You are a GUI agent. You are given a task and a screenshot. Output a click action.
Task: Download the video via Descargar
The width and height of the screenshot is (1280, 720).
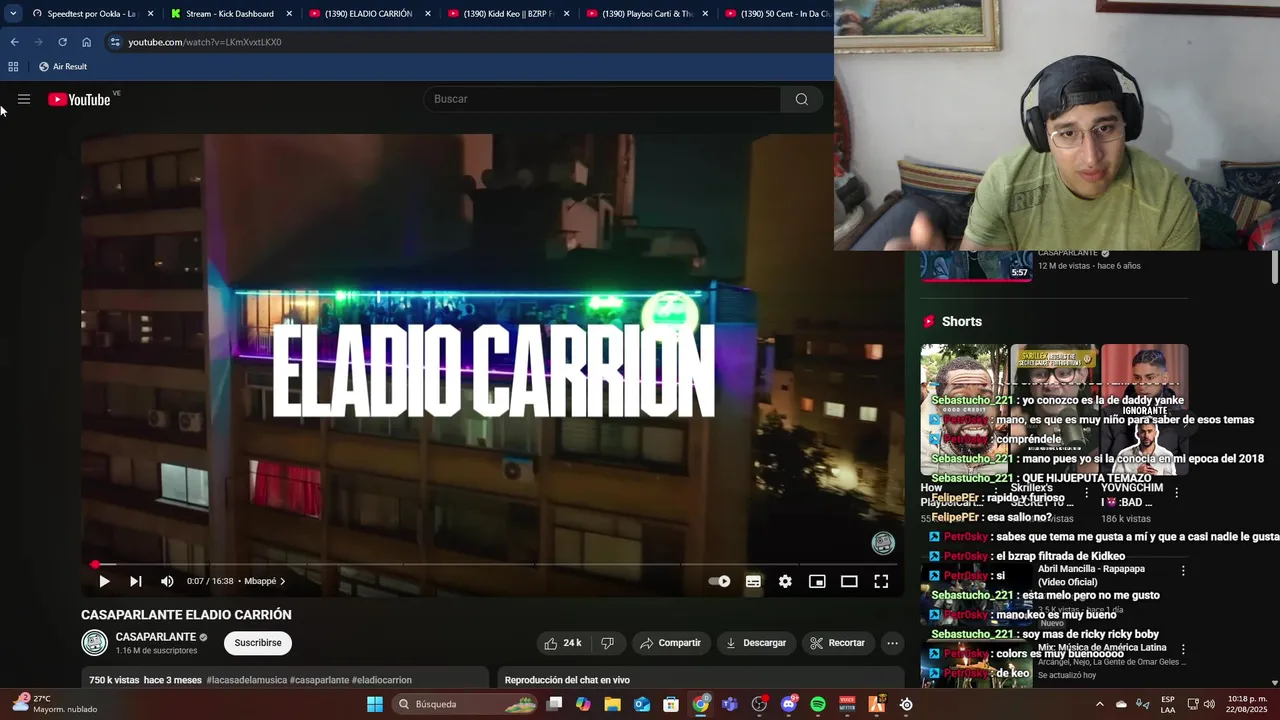click(756, 643)
